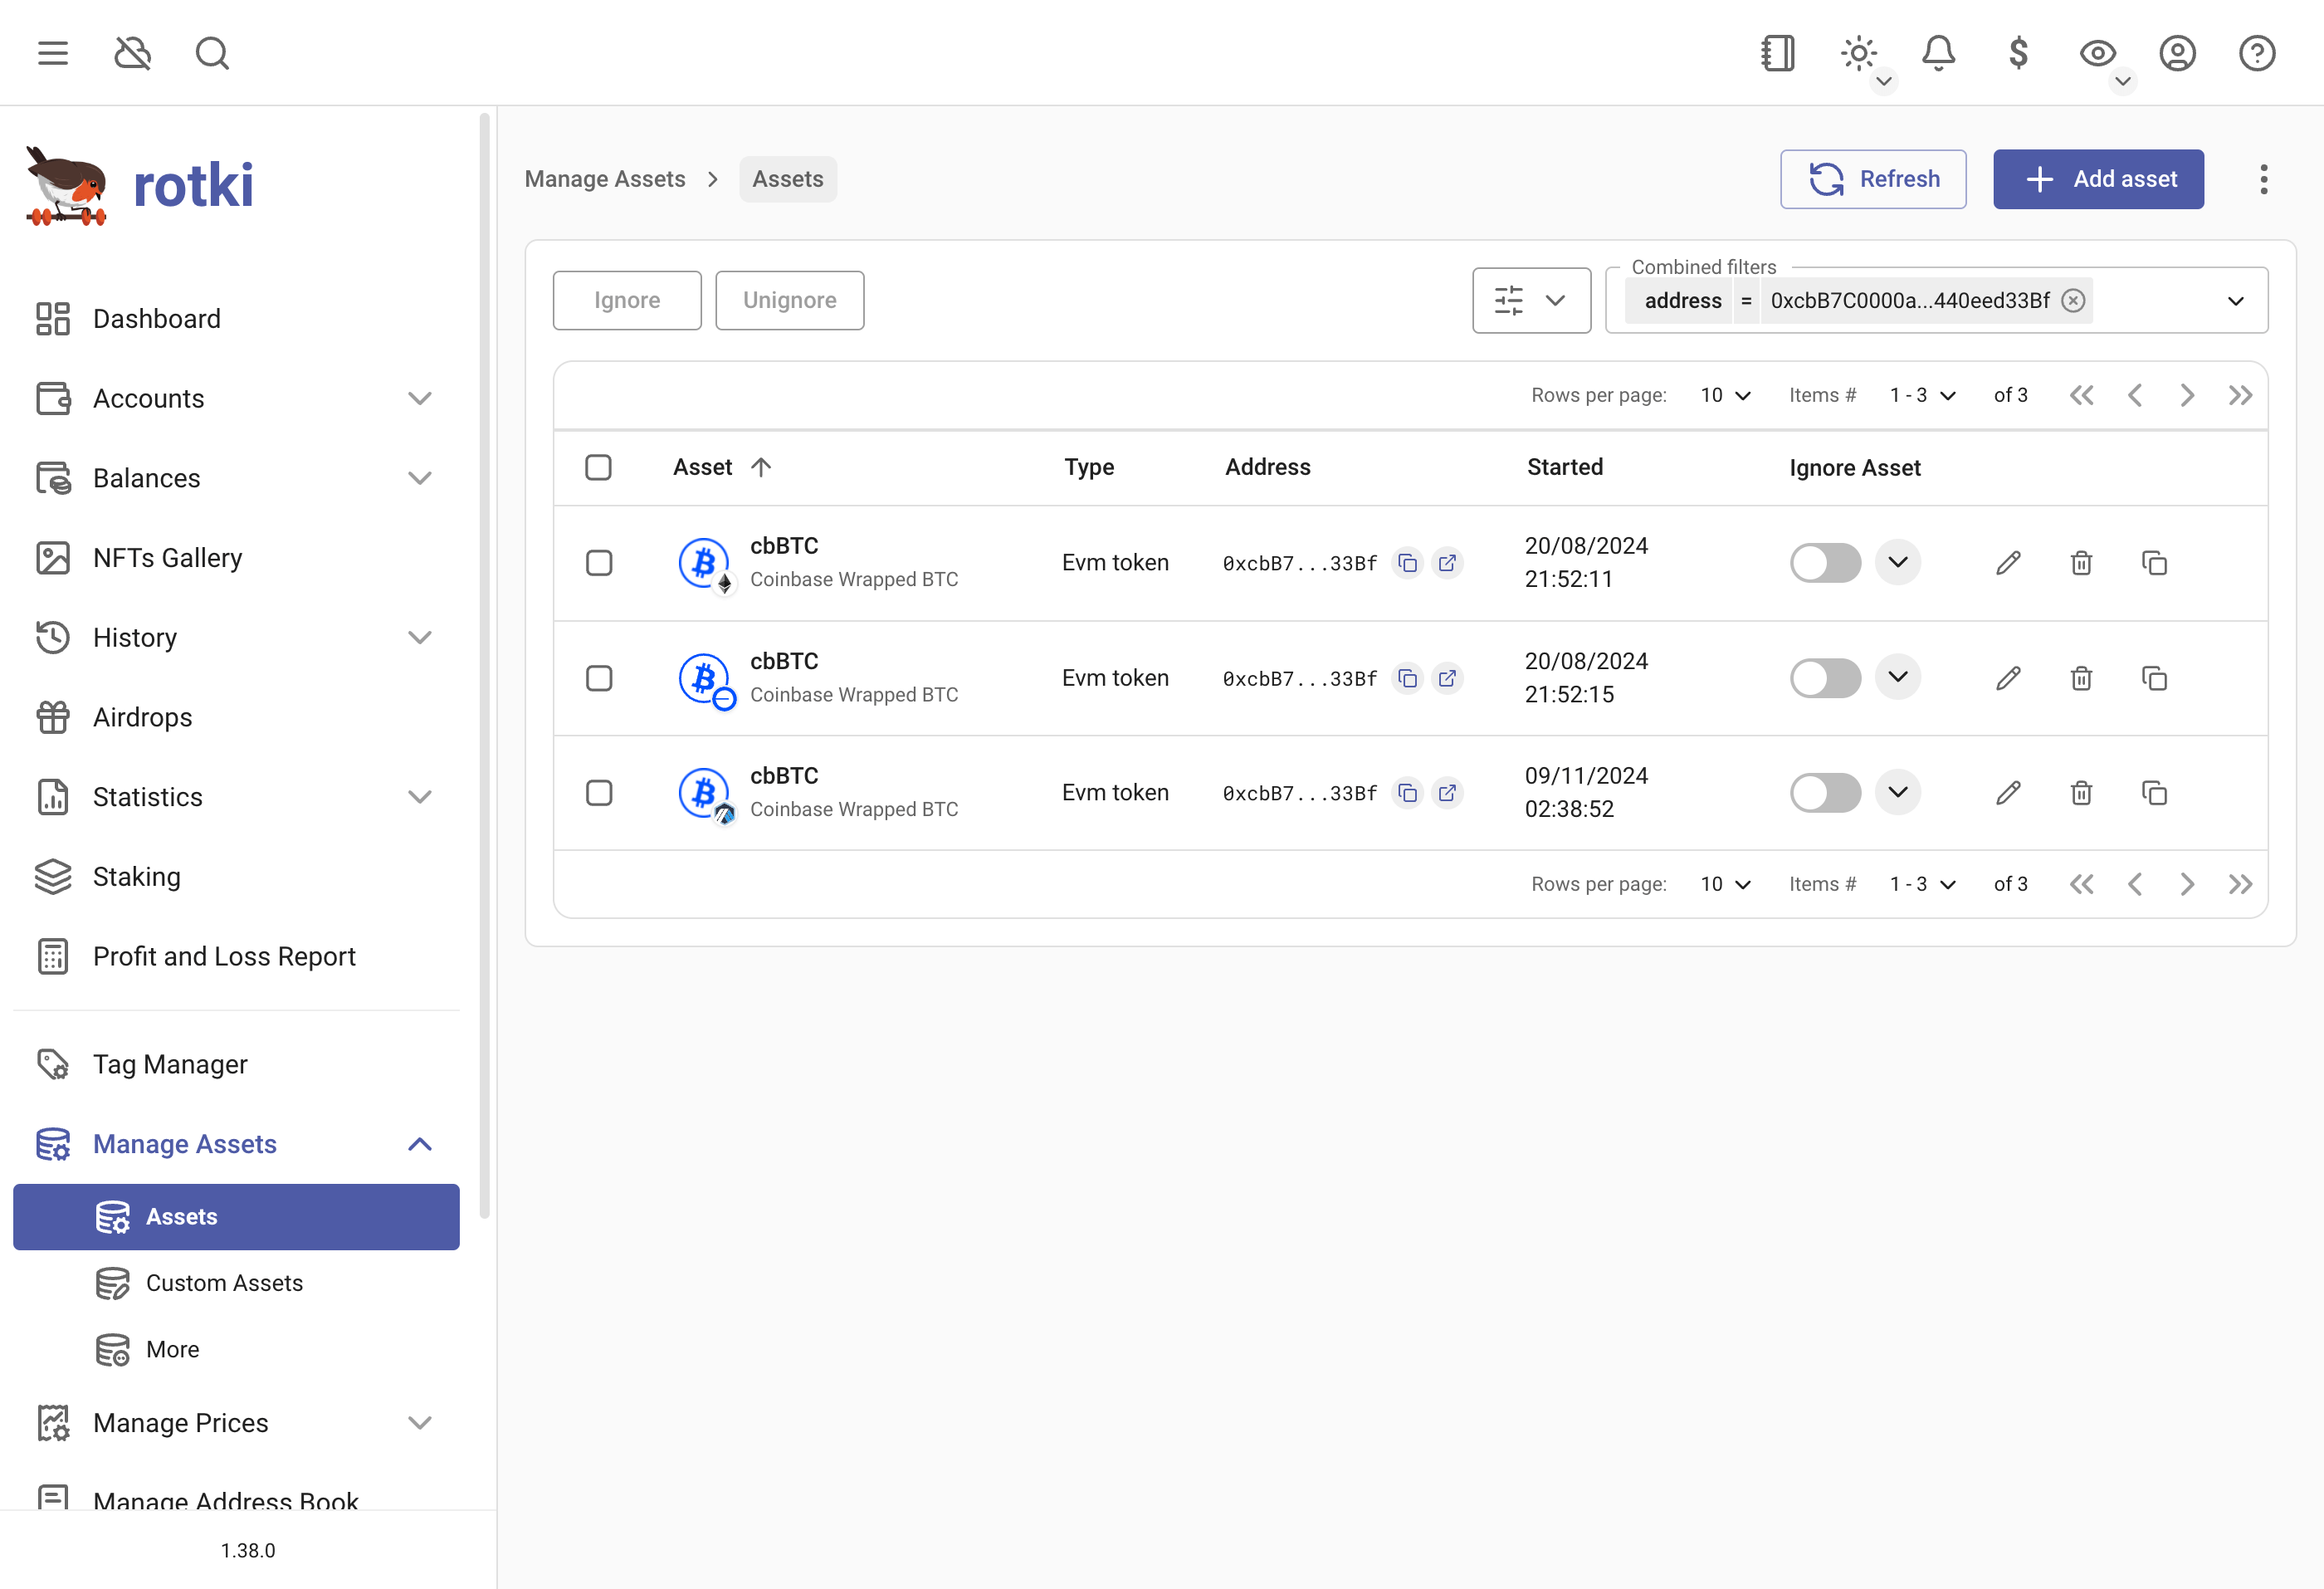Remove the address filter chip
The image size is (2324, 1589).
tap(2074, 301)
